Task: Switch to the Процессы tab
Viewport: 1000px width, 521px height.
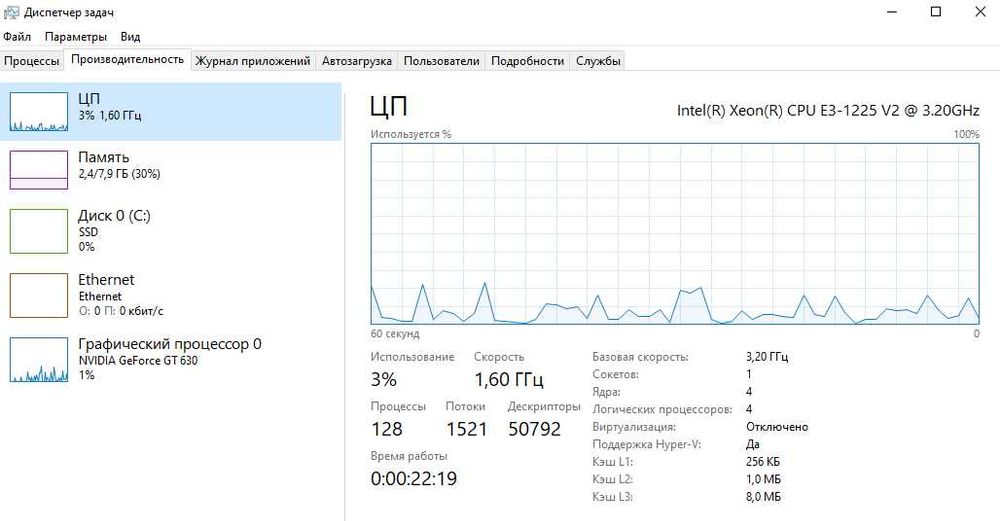Action: point(31,61)
